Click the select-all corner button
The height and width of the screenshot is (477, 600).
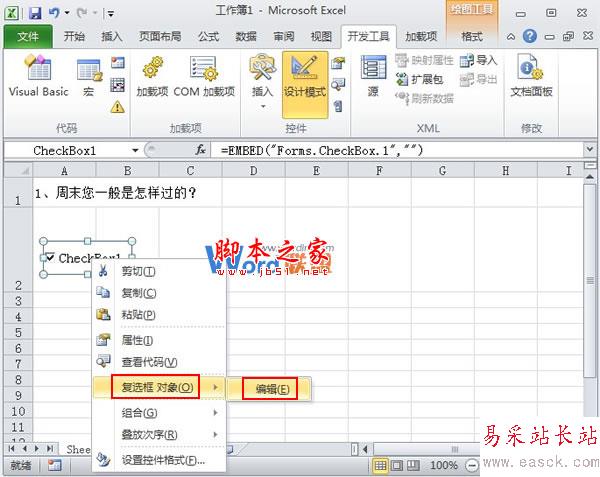(x=18, y=170)
